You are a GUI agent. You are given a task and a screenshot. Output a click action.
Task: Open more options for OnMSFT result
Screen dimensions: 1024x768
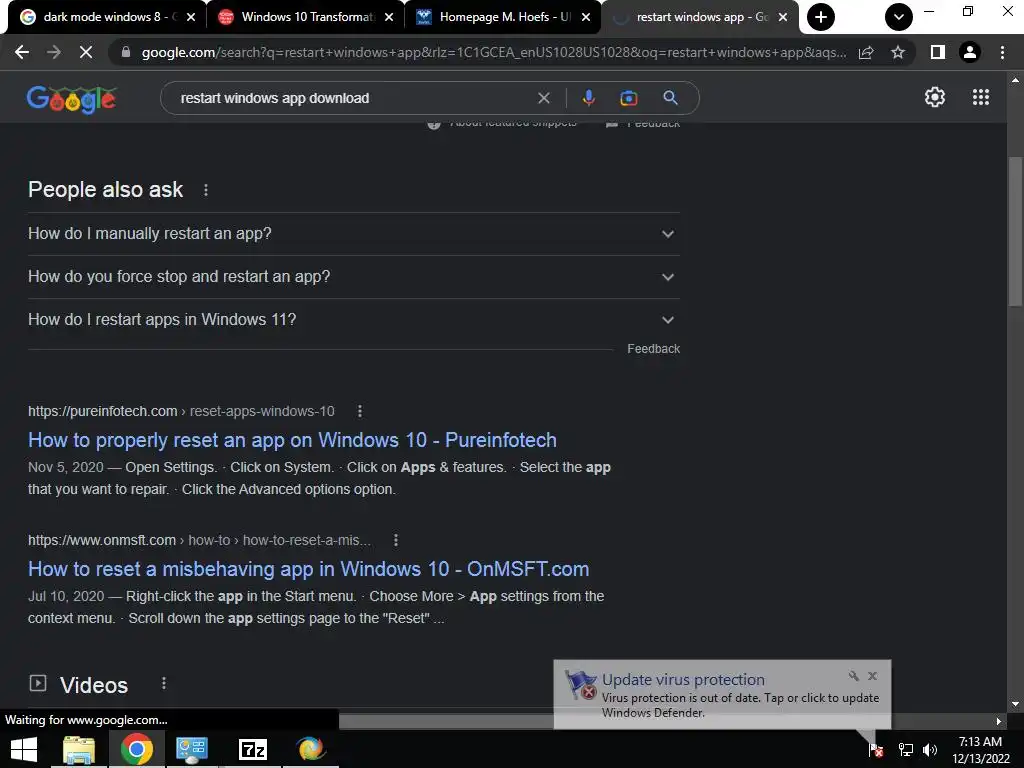point(396,540)
